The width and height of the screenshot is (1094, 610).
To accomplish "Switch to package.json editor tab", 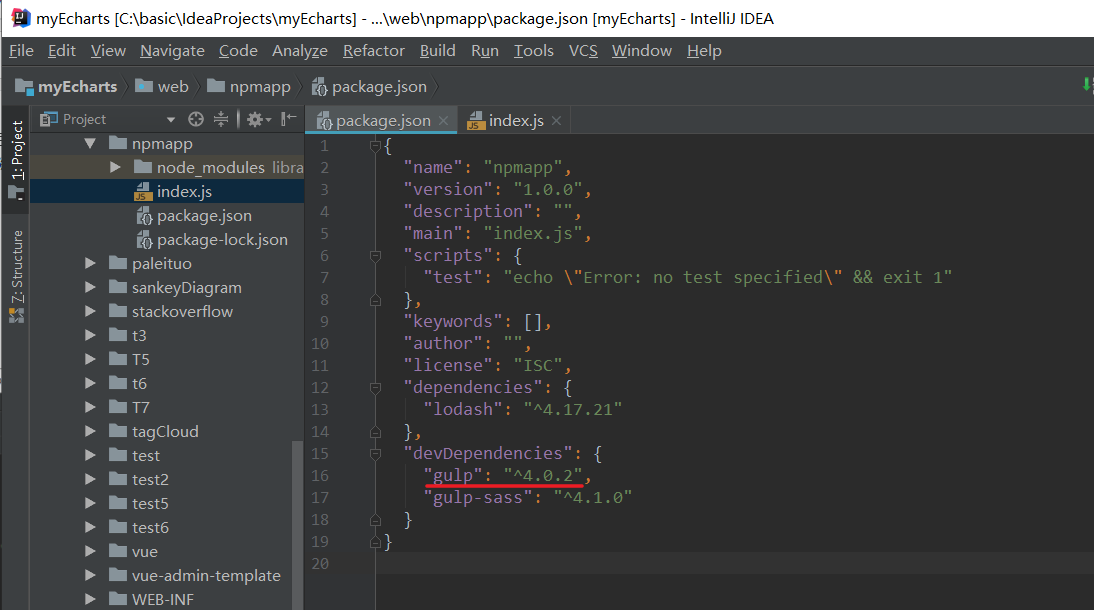I will coord(381,121).
